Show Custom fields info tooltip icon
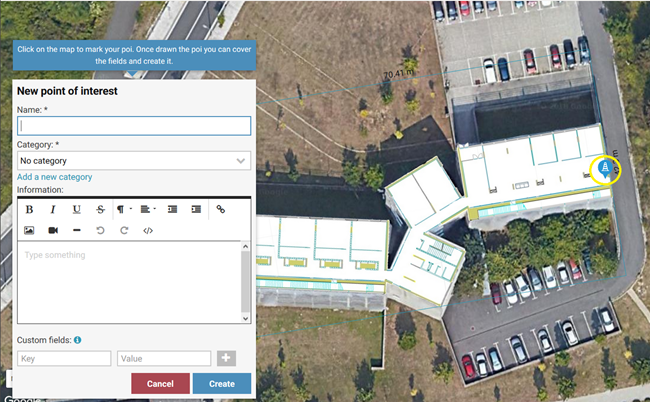 (78, 340)
